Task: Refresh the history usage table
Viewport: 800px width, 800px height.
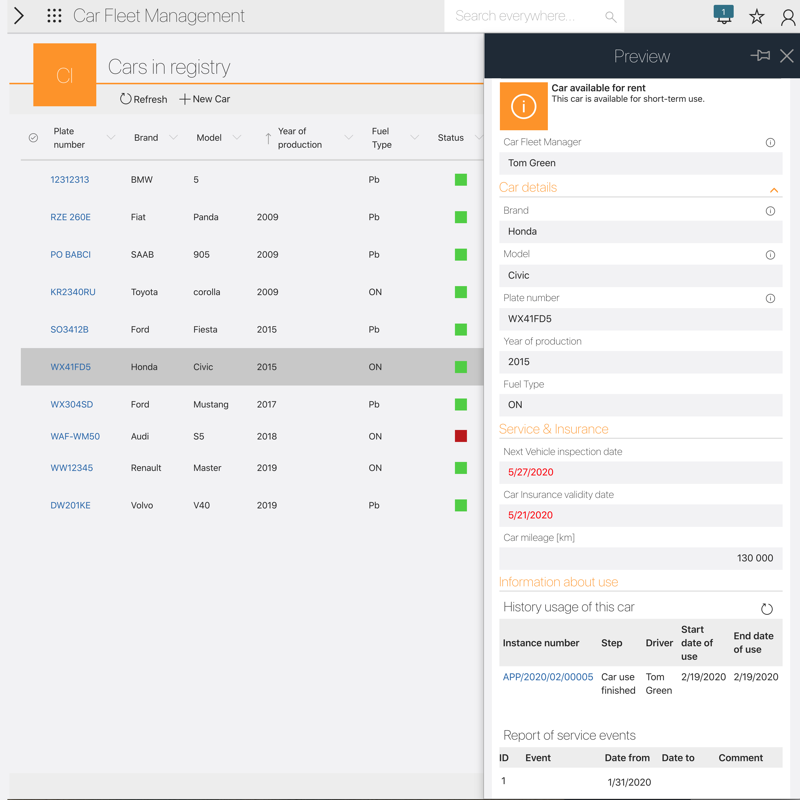Action: (x=767, y=609)
